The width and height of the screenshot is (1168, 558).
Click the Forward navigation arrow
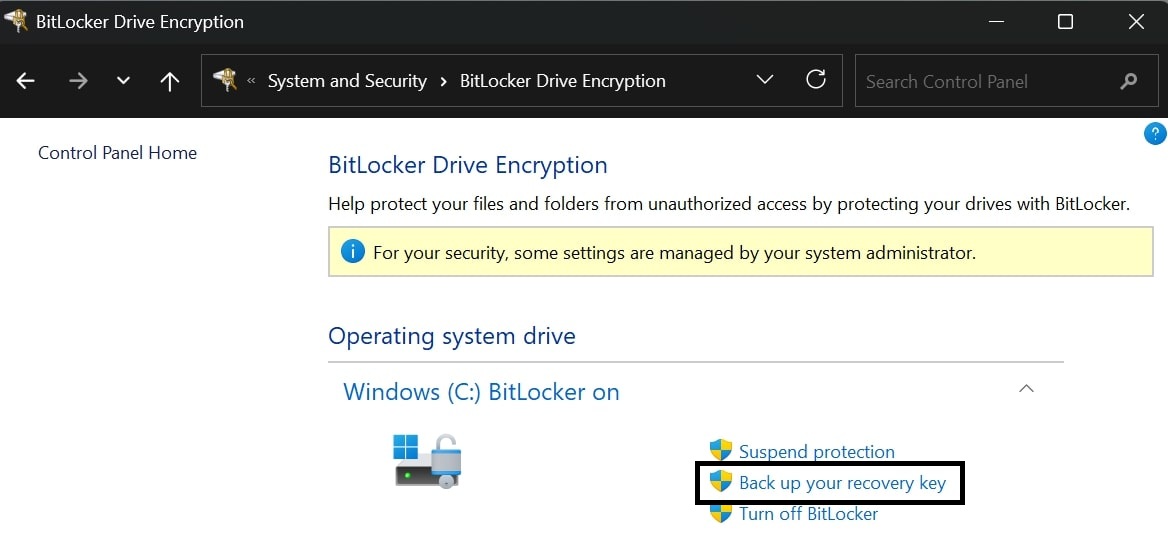[x=78, y=81]
